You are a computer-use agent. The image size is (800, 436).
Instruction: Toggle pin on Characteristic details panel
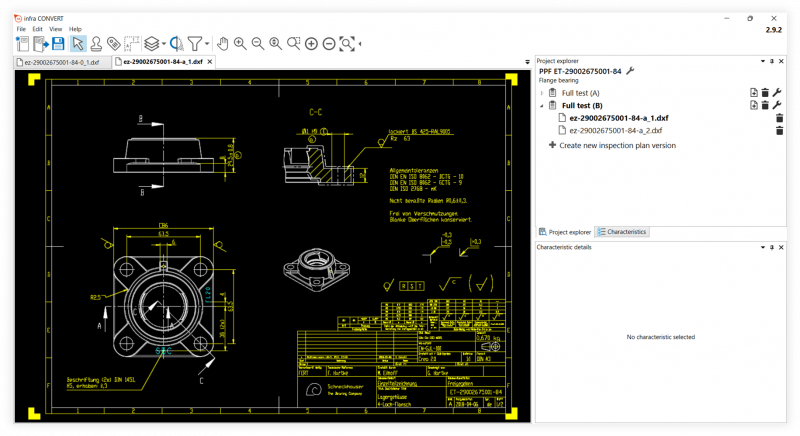772,247
